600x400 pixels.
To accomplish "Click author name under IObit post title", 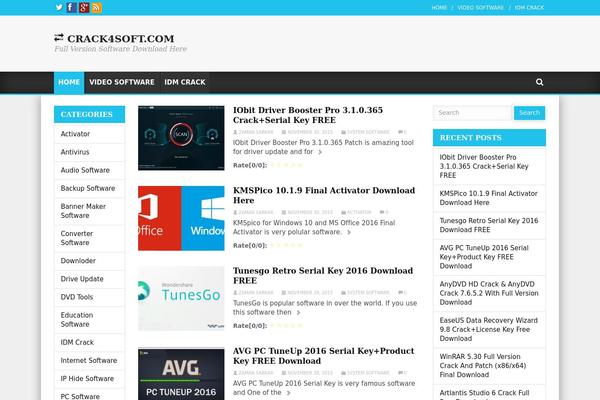I will pos(256,132).
